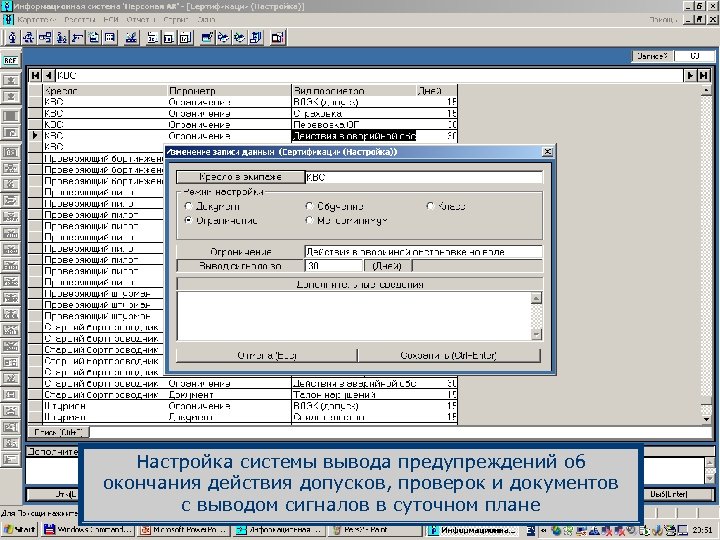The height and width of the screenshot is (540, 720).
Task: Click the two-people toolbar icon
Action: [x=61, y=37]
